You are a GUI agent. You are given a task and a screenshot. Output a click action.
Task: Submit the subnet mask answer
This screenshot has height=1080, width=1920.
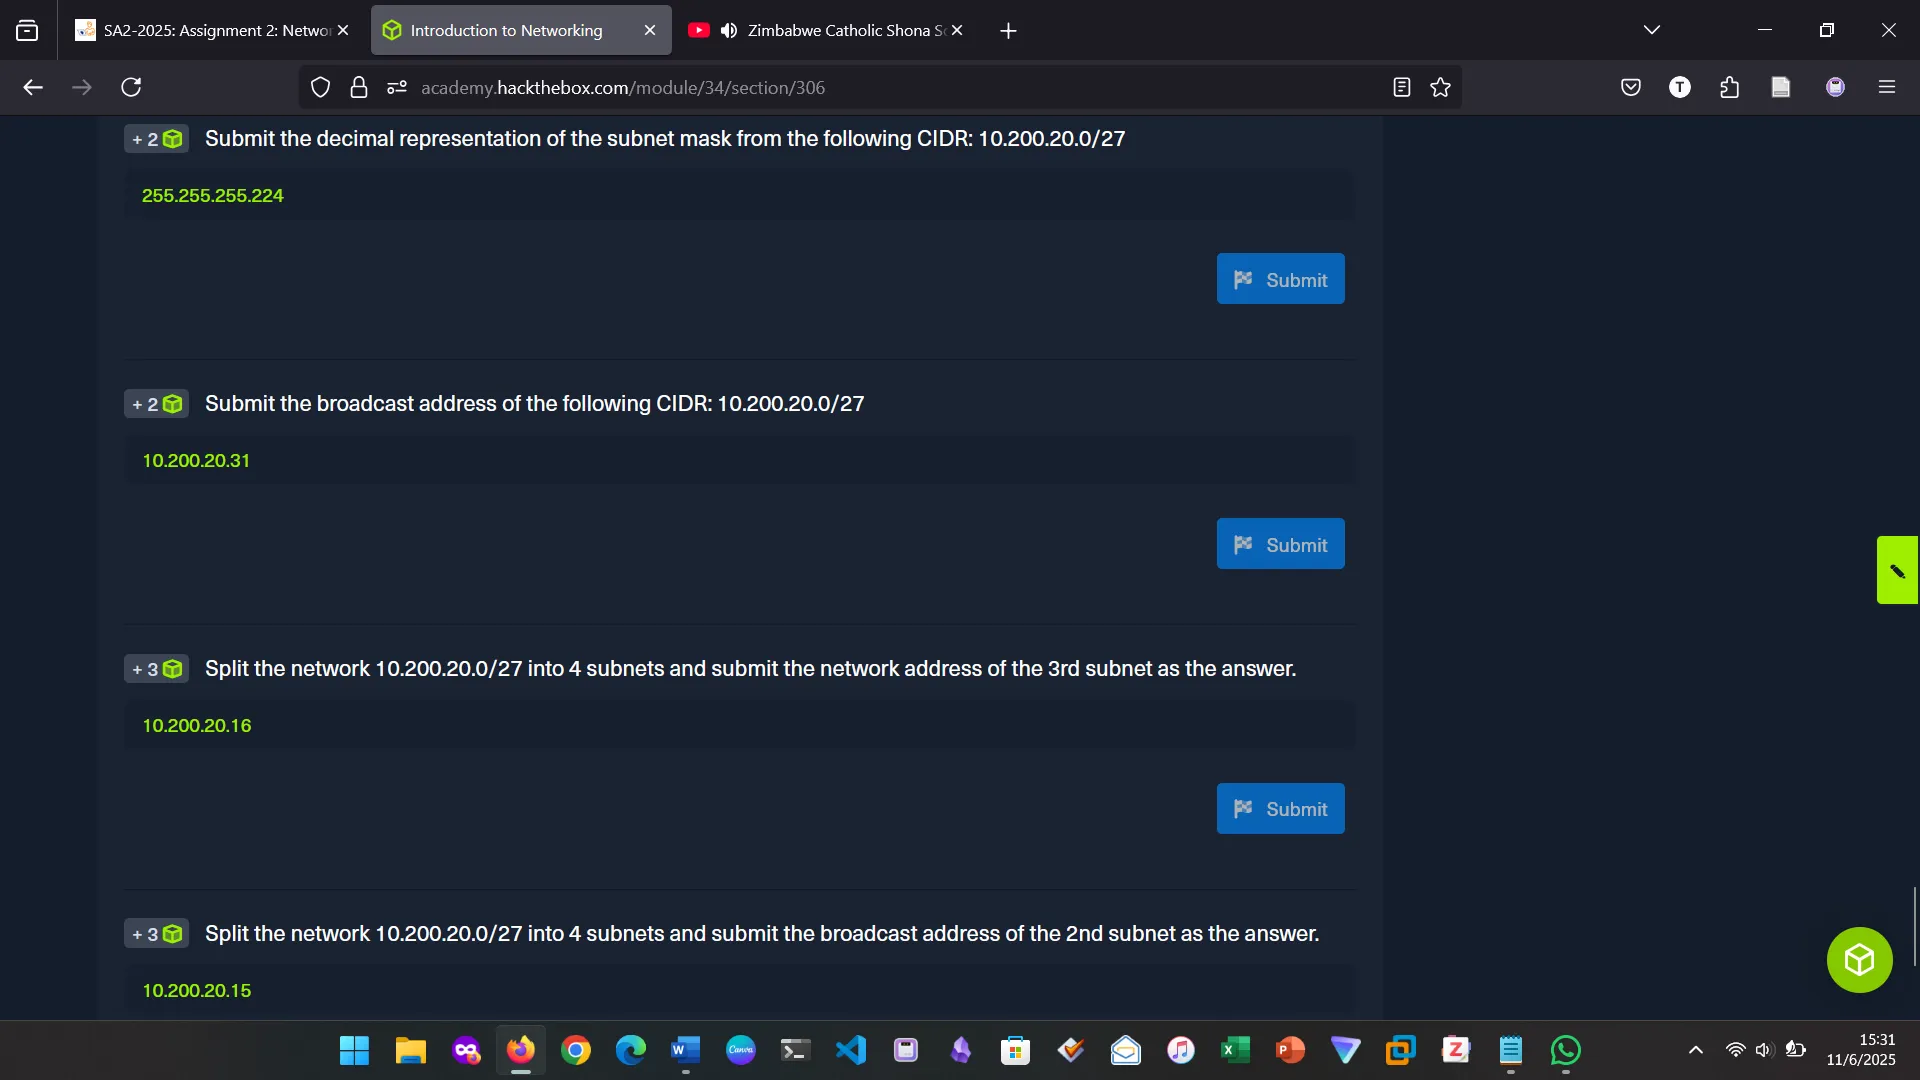click(x=1280, y=279)
